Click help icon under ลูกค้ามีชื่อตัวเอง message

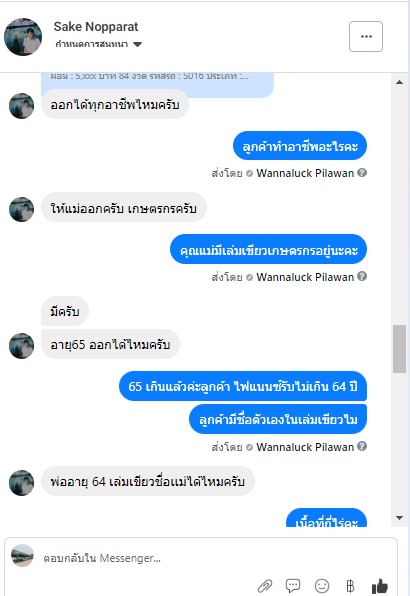click(x=362, y=446)
